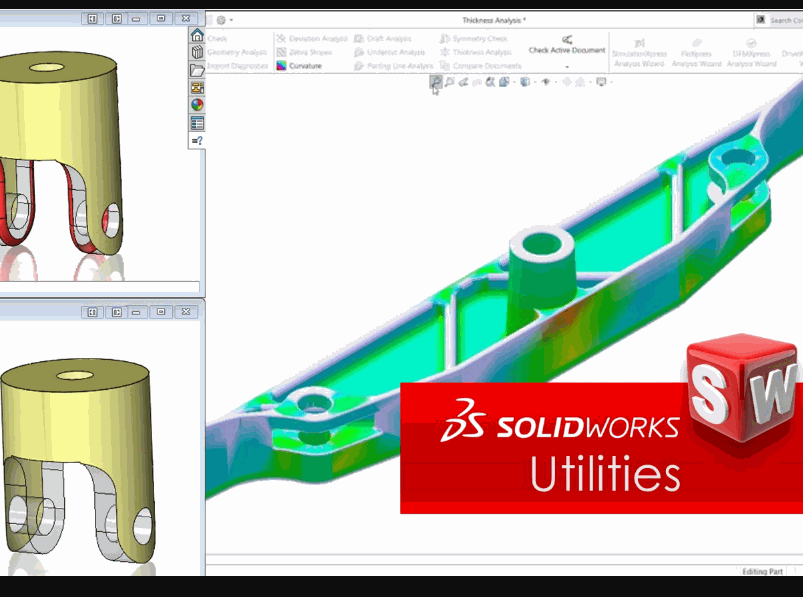This screenshot has height=597, width=803.
Task: Click in the Search Commands field
Action: click(786, 20)
